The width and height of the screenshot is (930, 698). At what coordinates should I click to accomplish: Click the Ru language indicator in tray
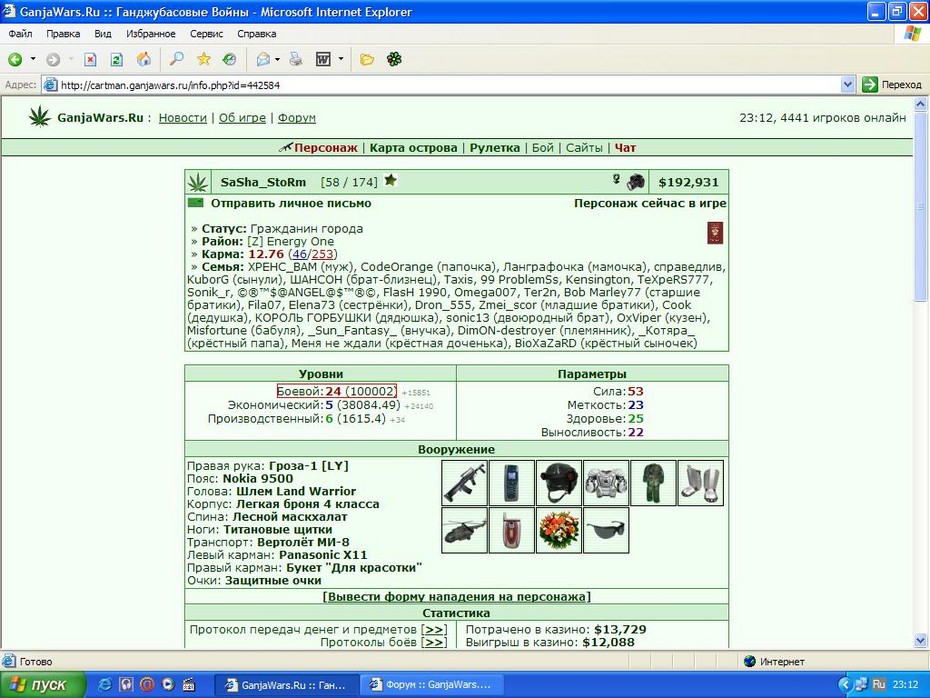coord(878,684)
